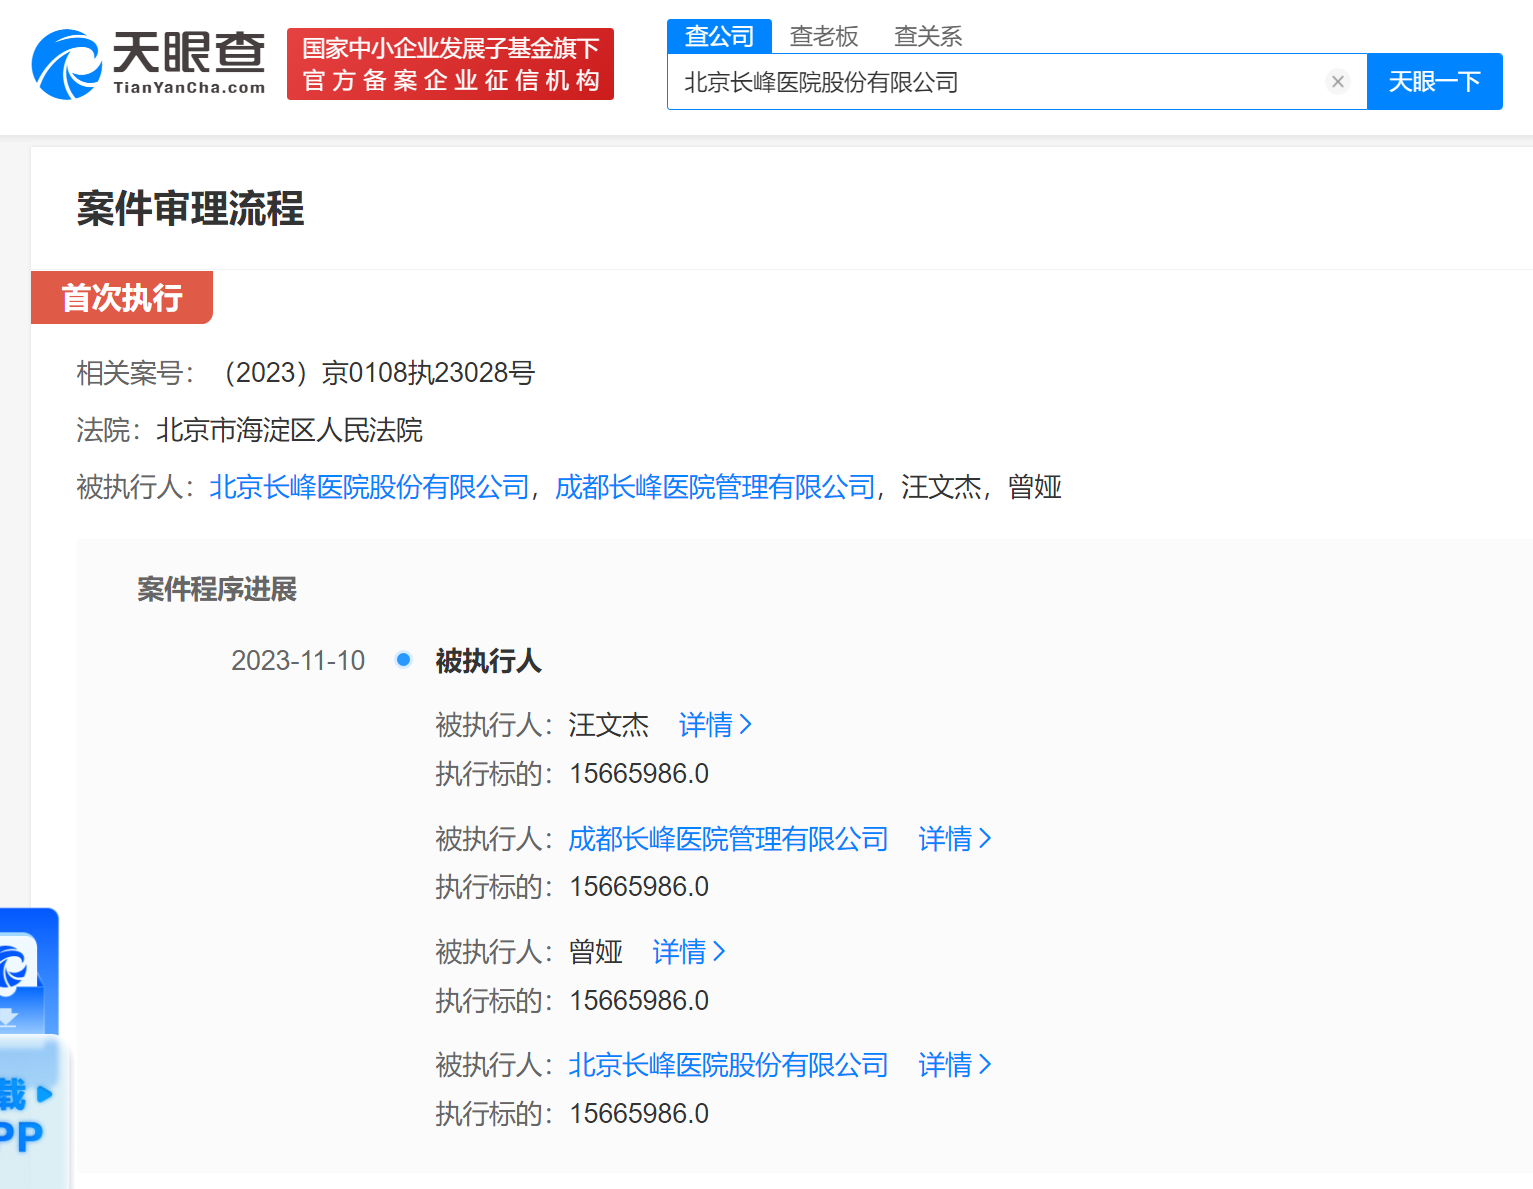Image resolution: width=1533 pixels, height=1189 pixels.
Task: Switch to the 查公司 tab
Action: 719,36
